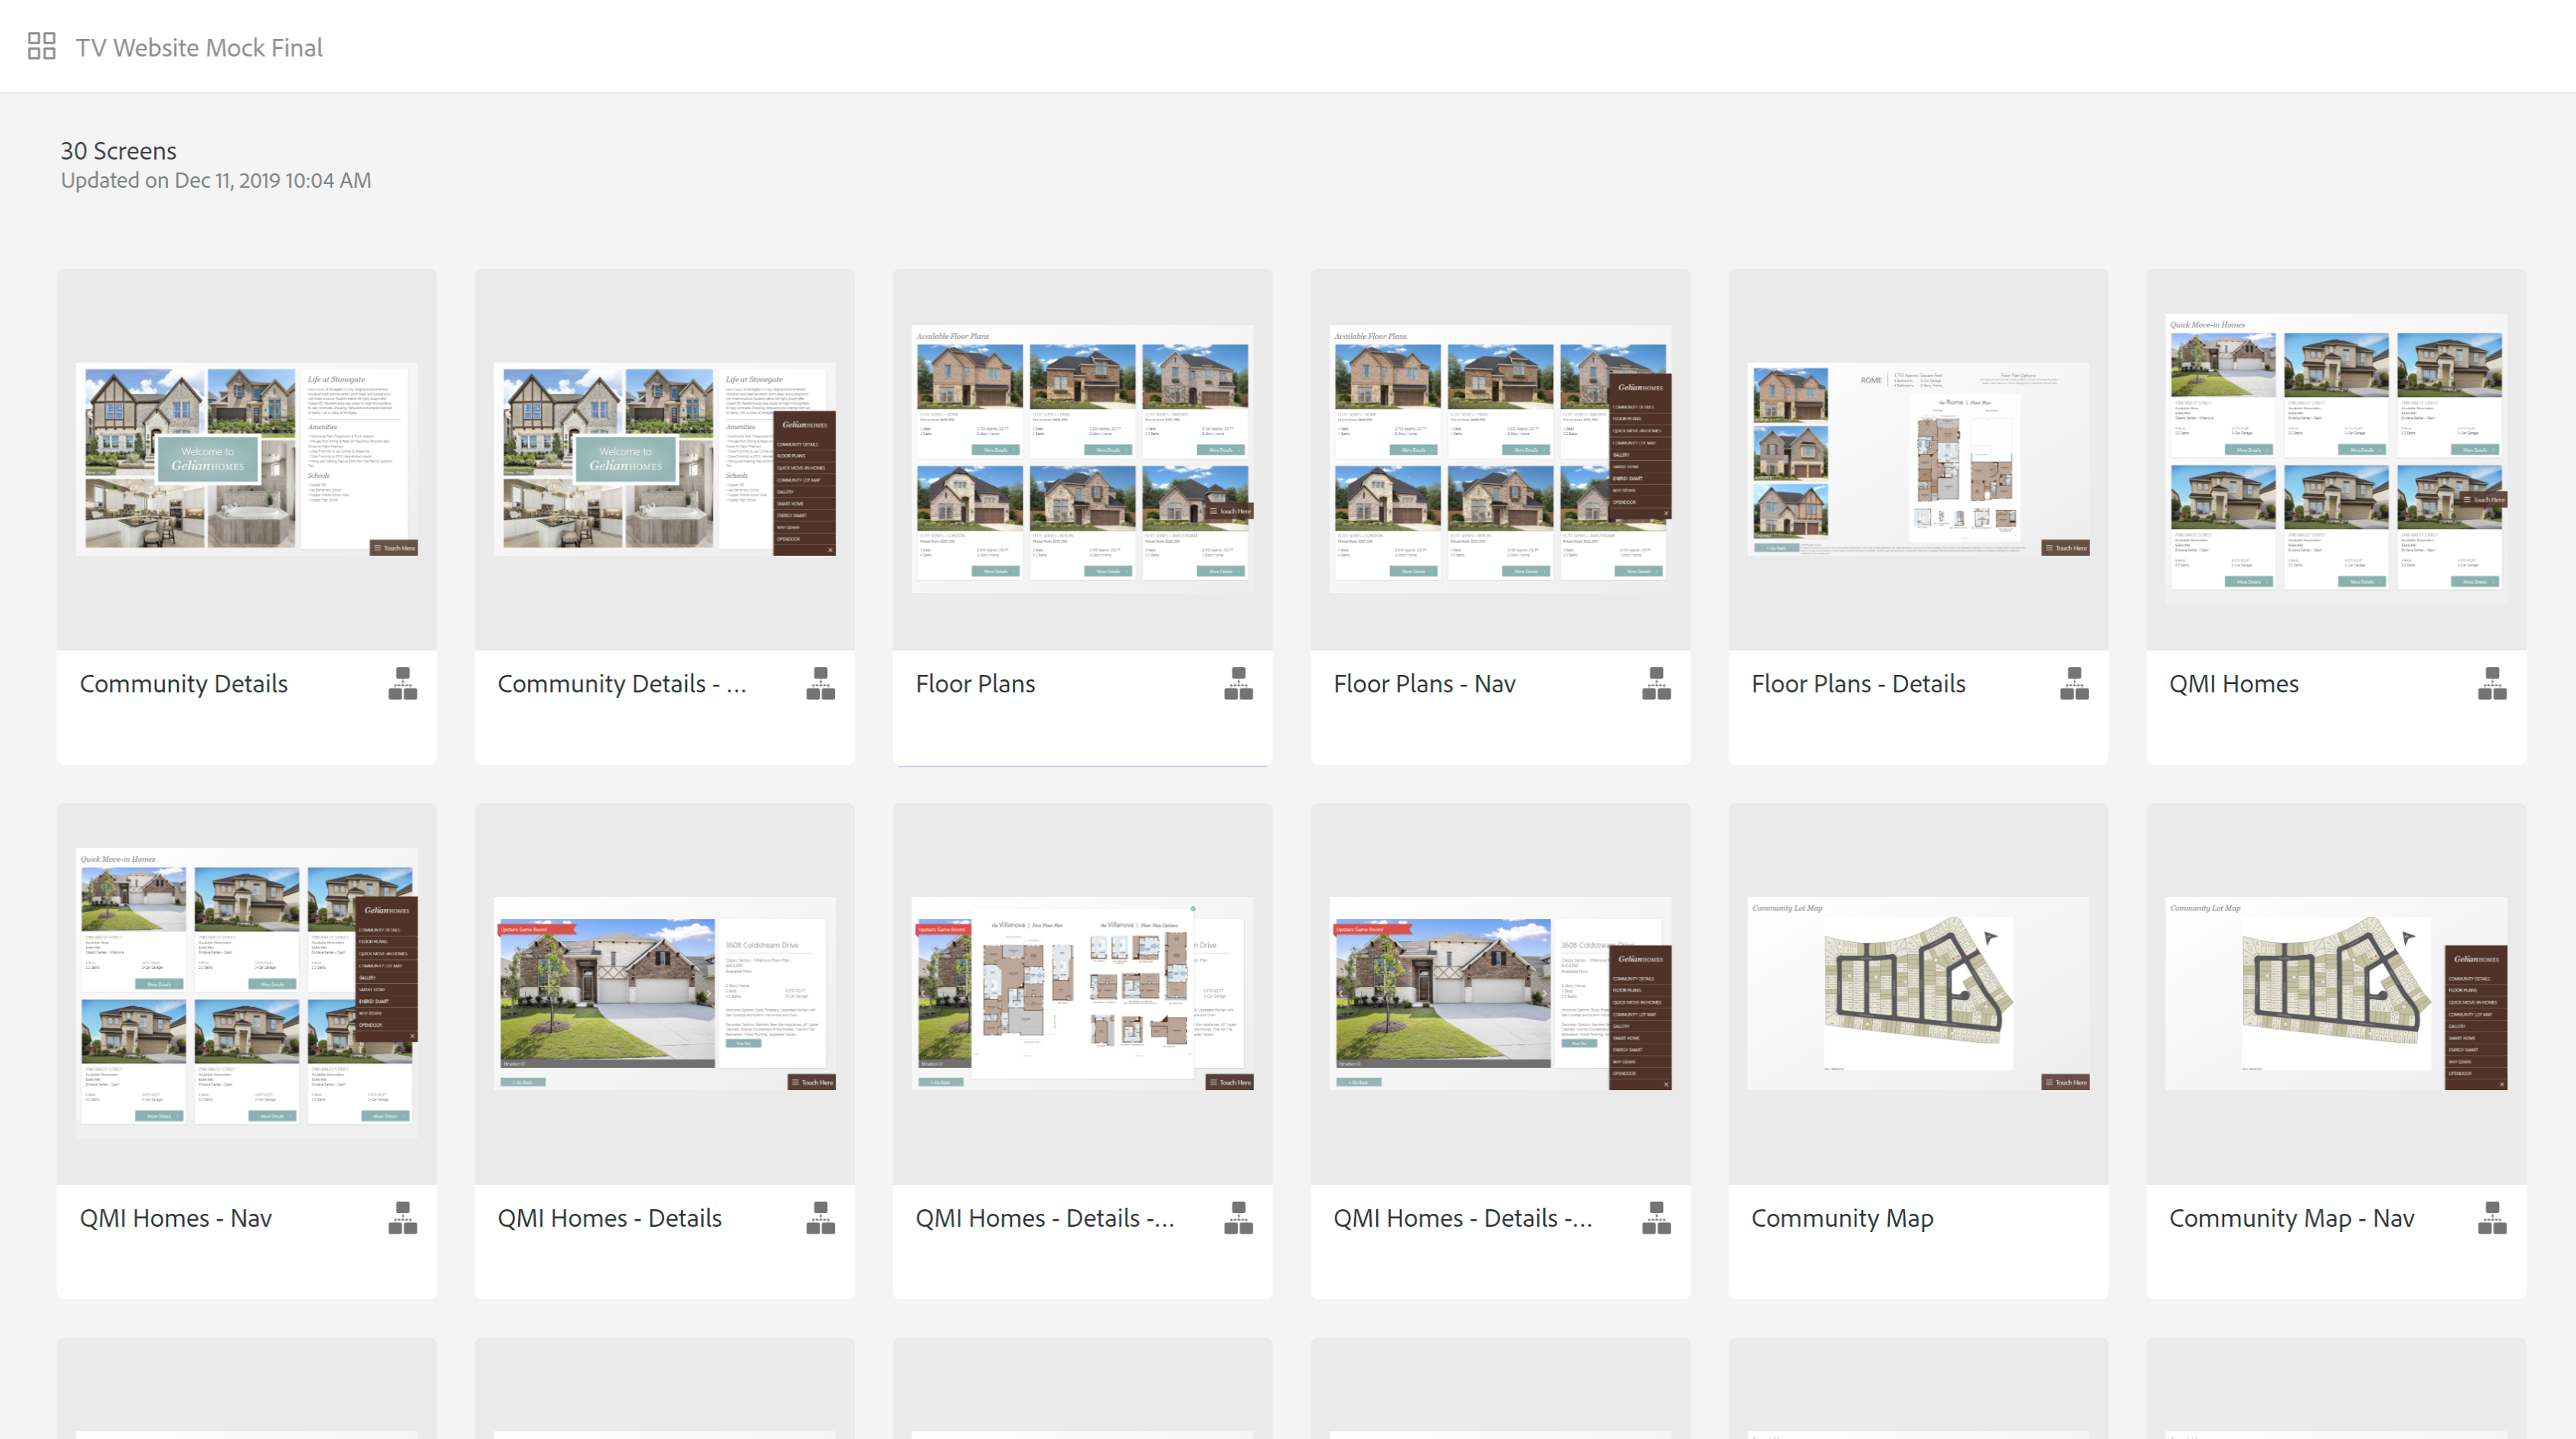Click the flow icon on the Community Details card

402,684
